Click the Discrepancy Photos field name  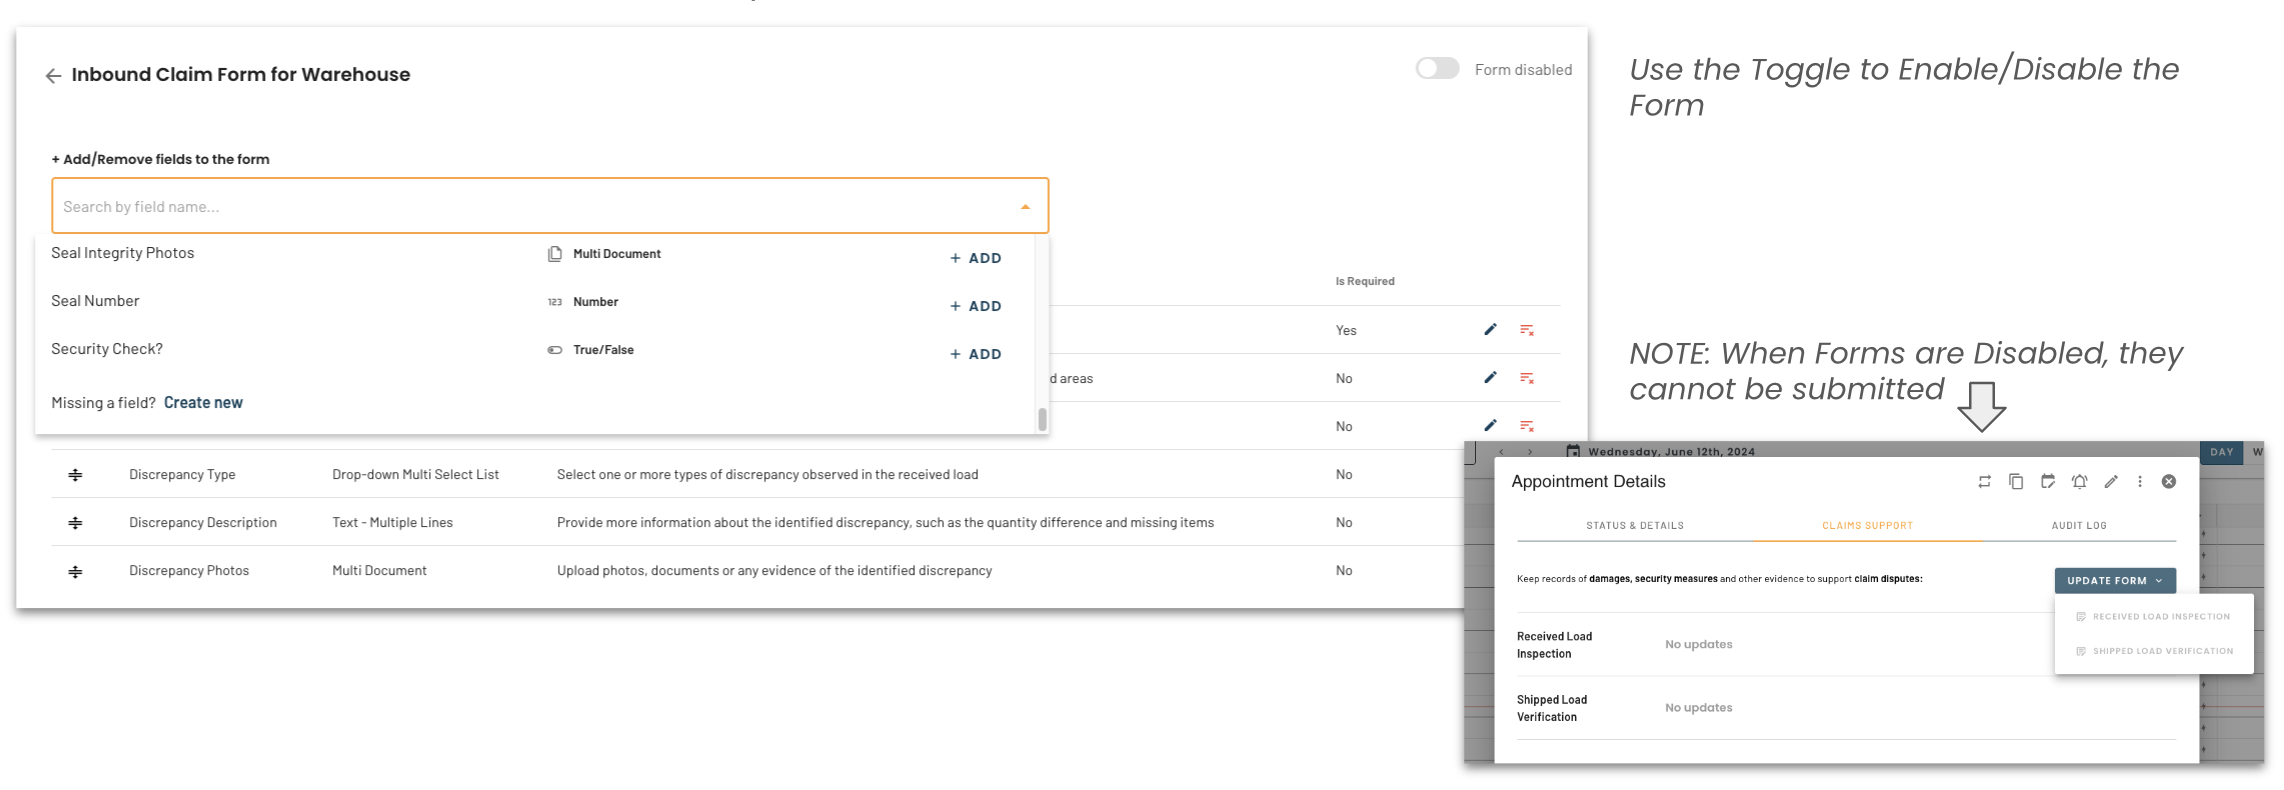(189, 570)
